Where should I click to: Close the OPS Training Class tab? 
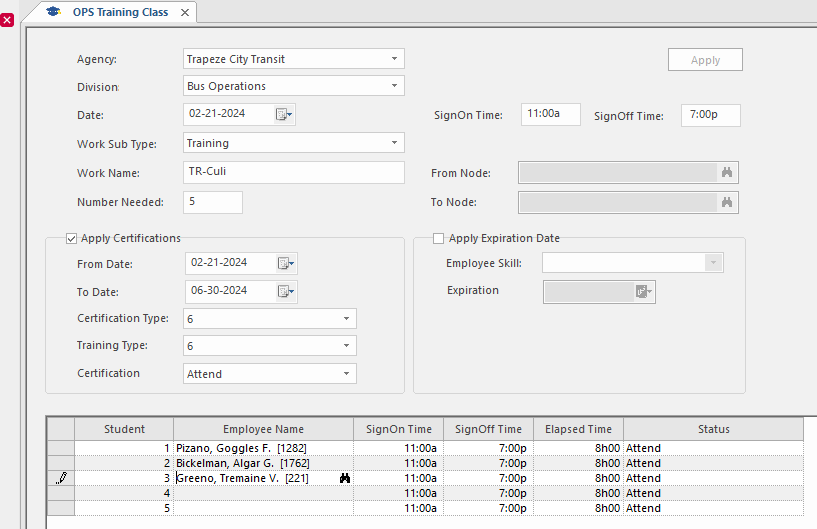pyautogui.click(x=185, y=13)
